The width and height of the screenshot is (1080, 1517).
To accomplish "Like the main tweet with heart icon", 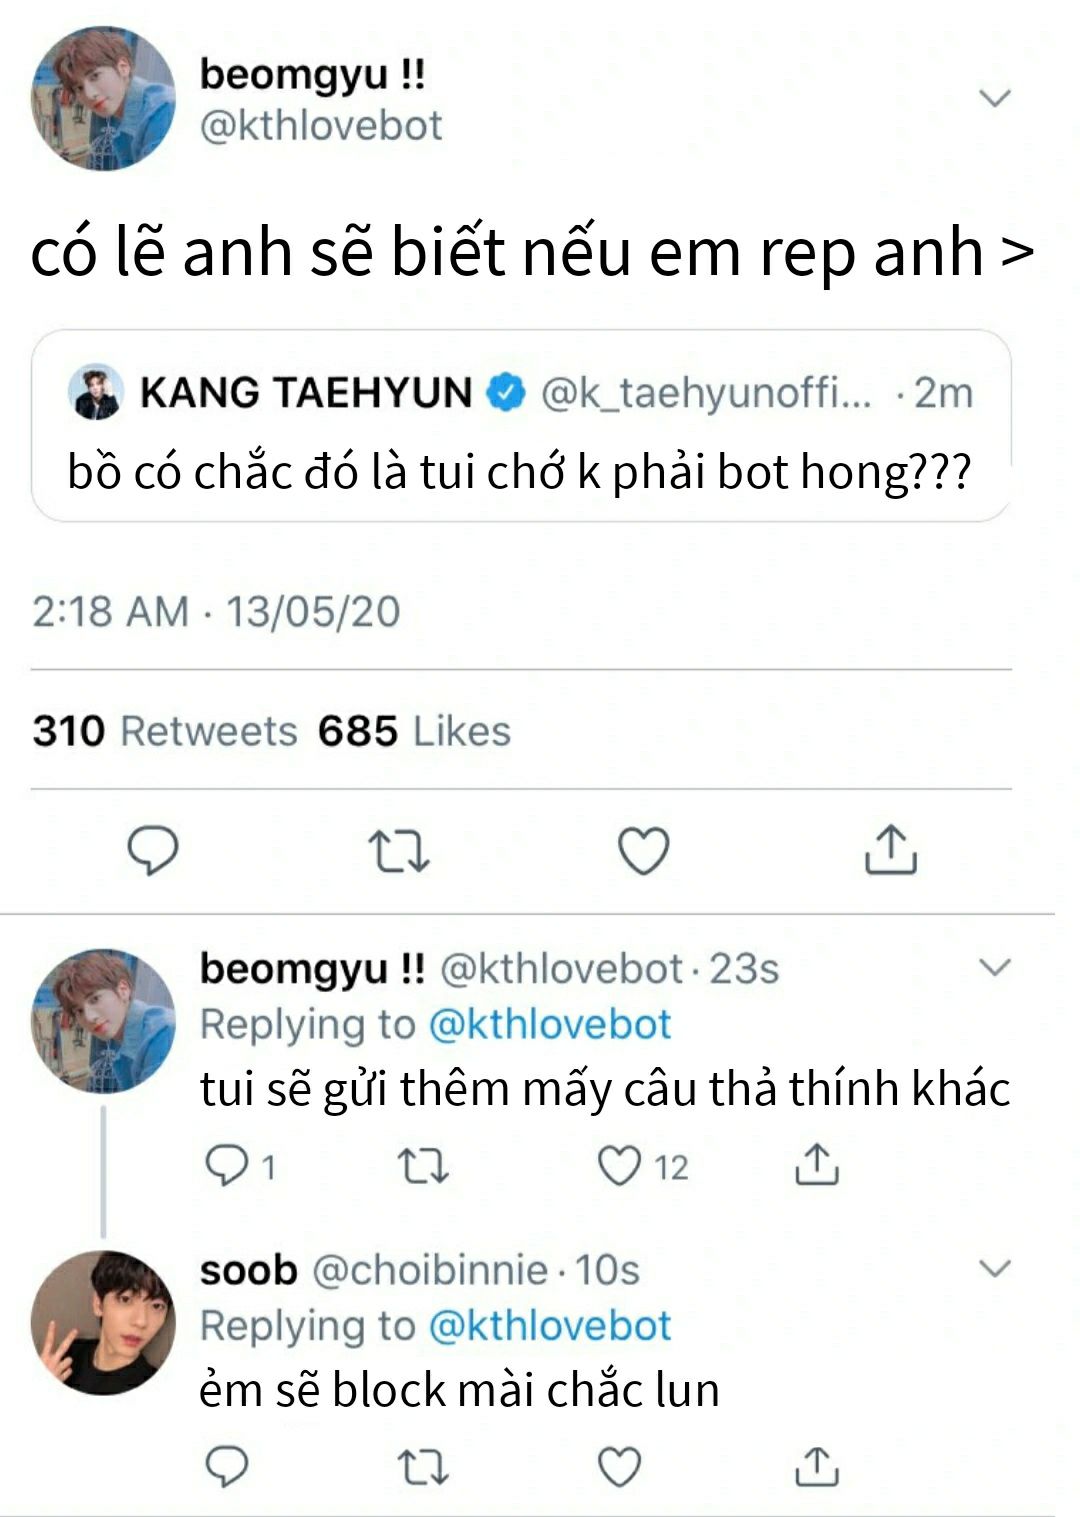I will point(643,852).
